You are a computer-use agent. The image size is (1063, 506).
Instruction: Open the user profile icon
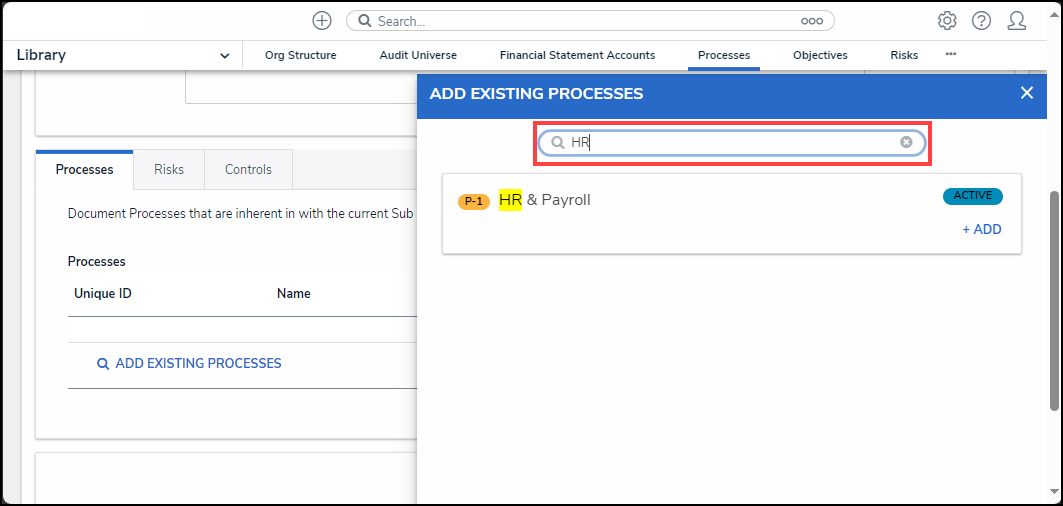[x=1017, y=21]
